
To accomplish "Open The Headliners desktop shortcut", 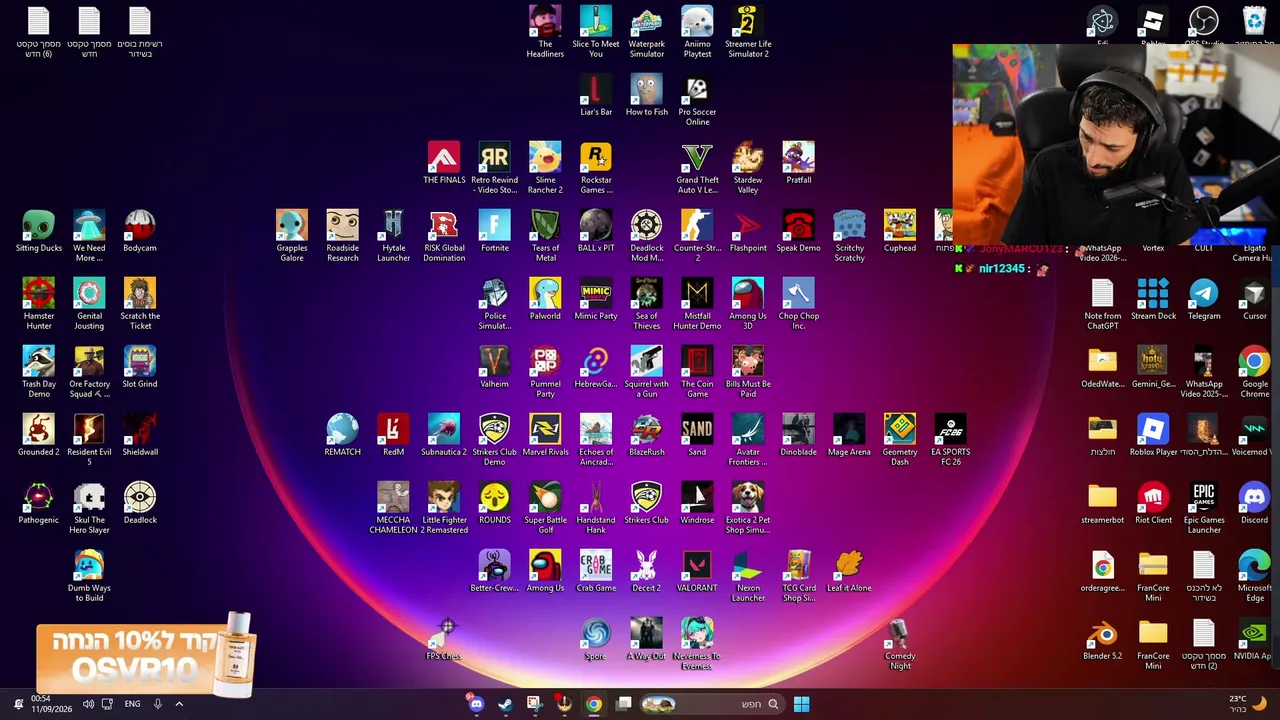I will point(545,32).
